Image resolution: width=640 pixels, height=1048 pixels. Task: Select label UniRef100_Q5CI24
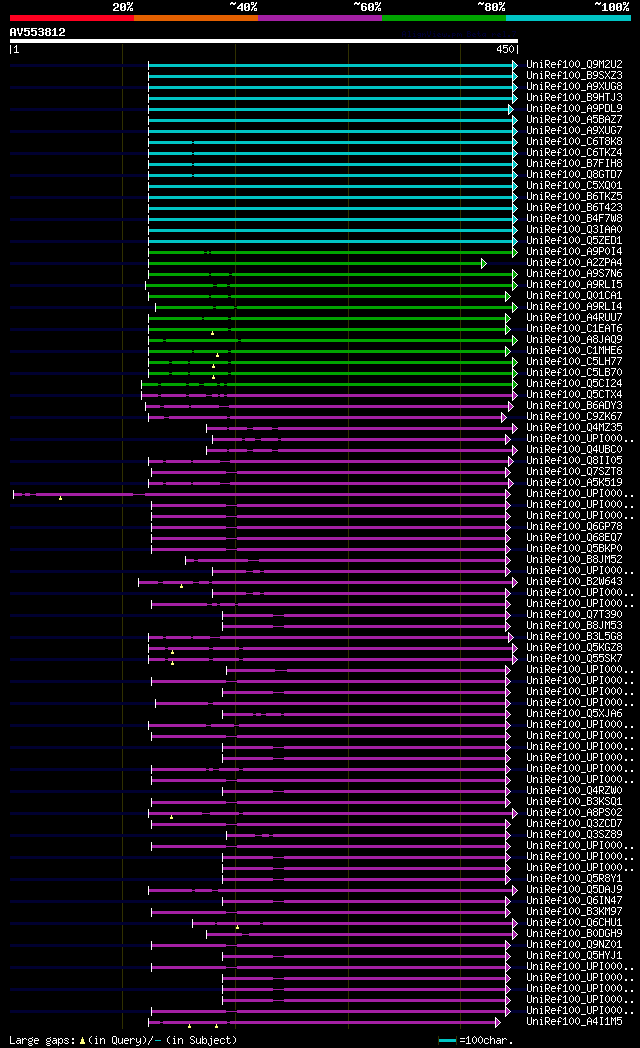click(x=574, y=384)
